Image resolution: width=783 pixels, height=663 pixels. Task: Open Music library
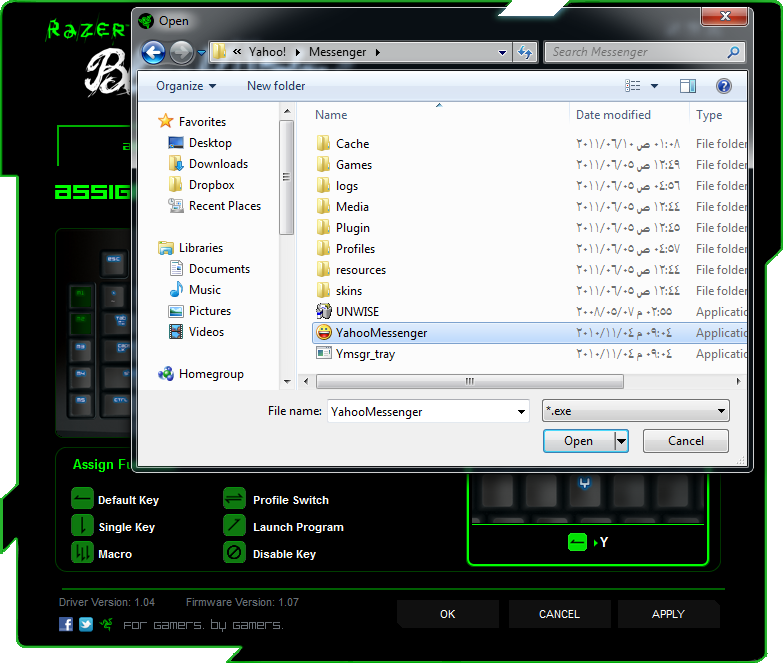[x=195, y=290]
